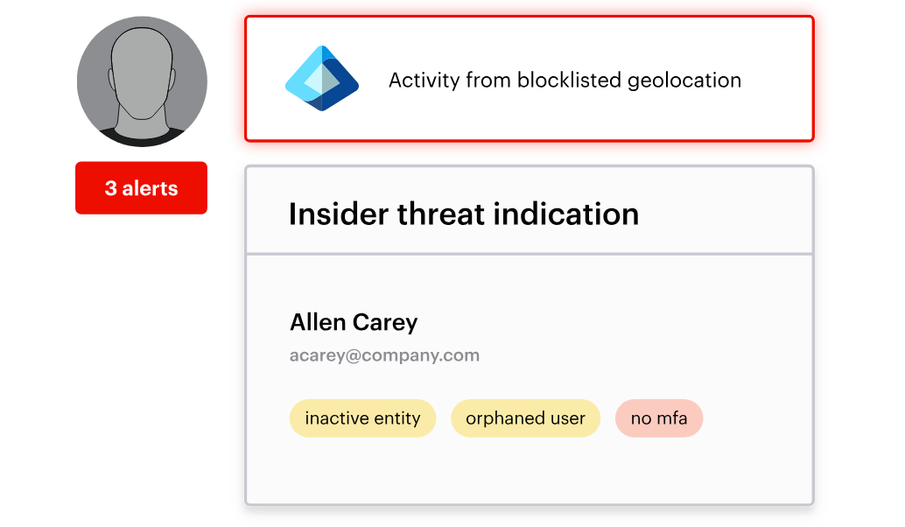The height and width of the screenshot is (527, 905).
Task: Click the red 3 alerts badge
Action: (x=141, y=188)
